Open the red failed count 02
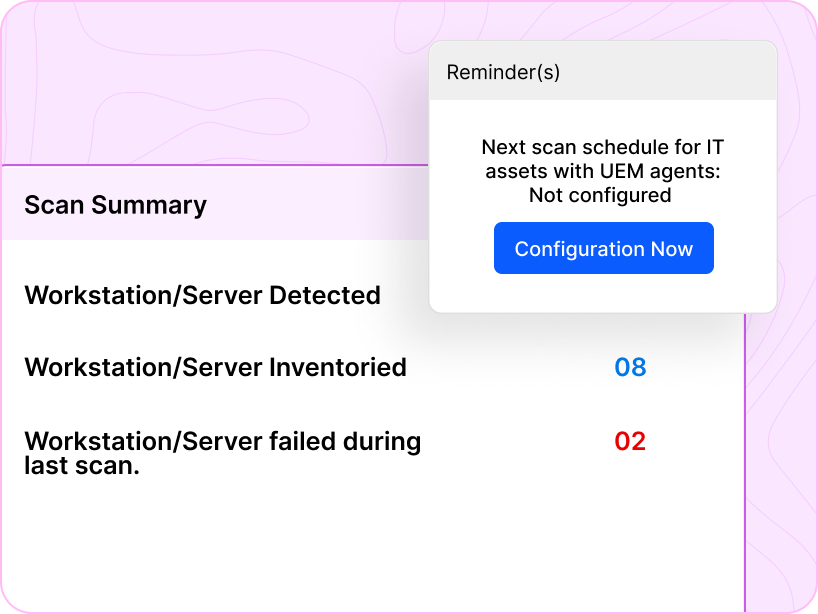Image resolution: width=818 pixels, height=614 pixels. click(x=630, y=441)
